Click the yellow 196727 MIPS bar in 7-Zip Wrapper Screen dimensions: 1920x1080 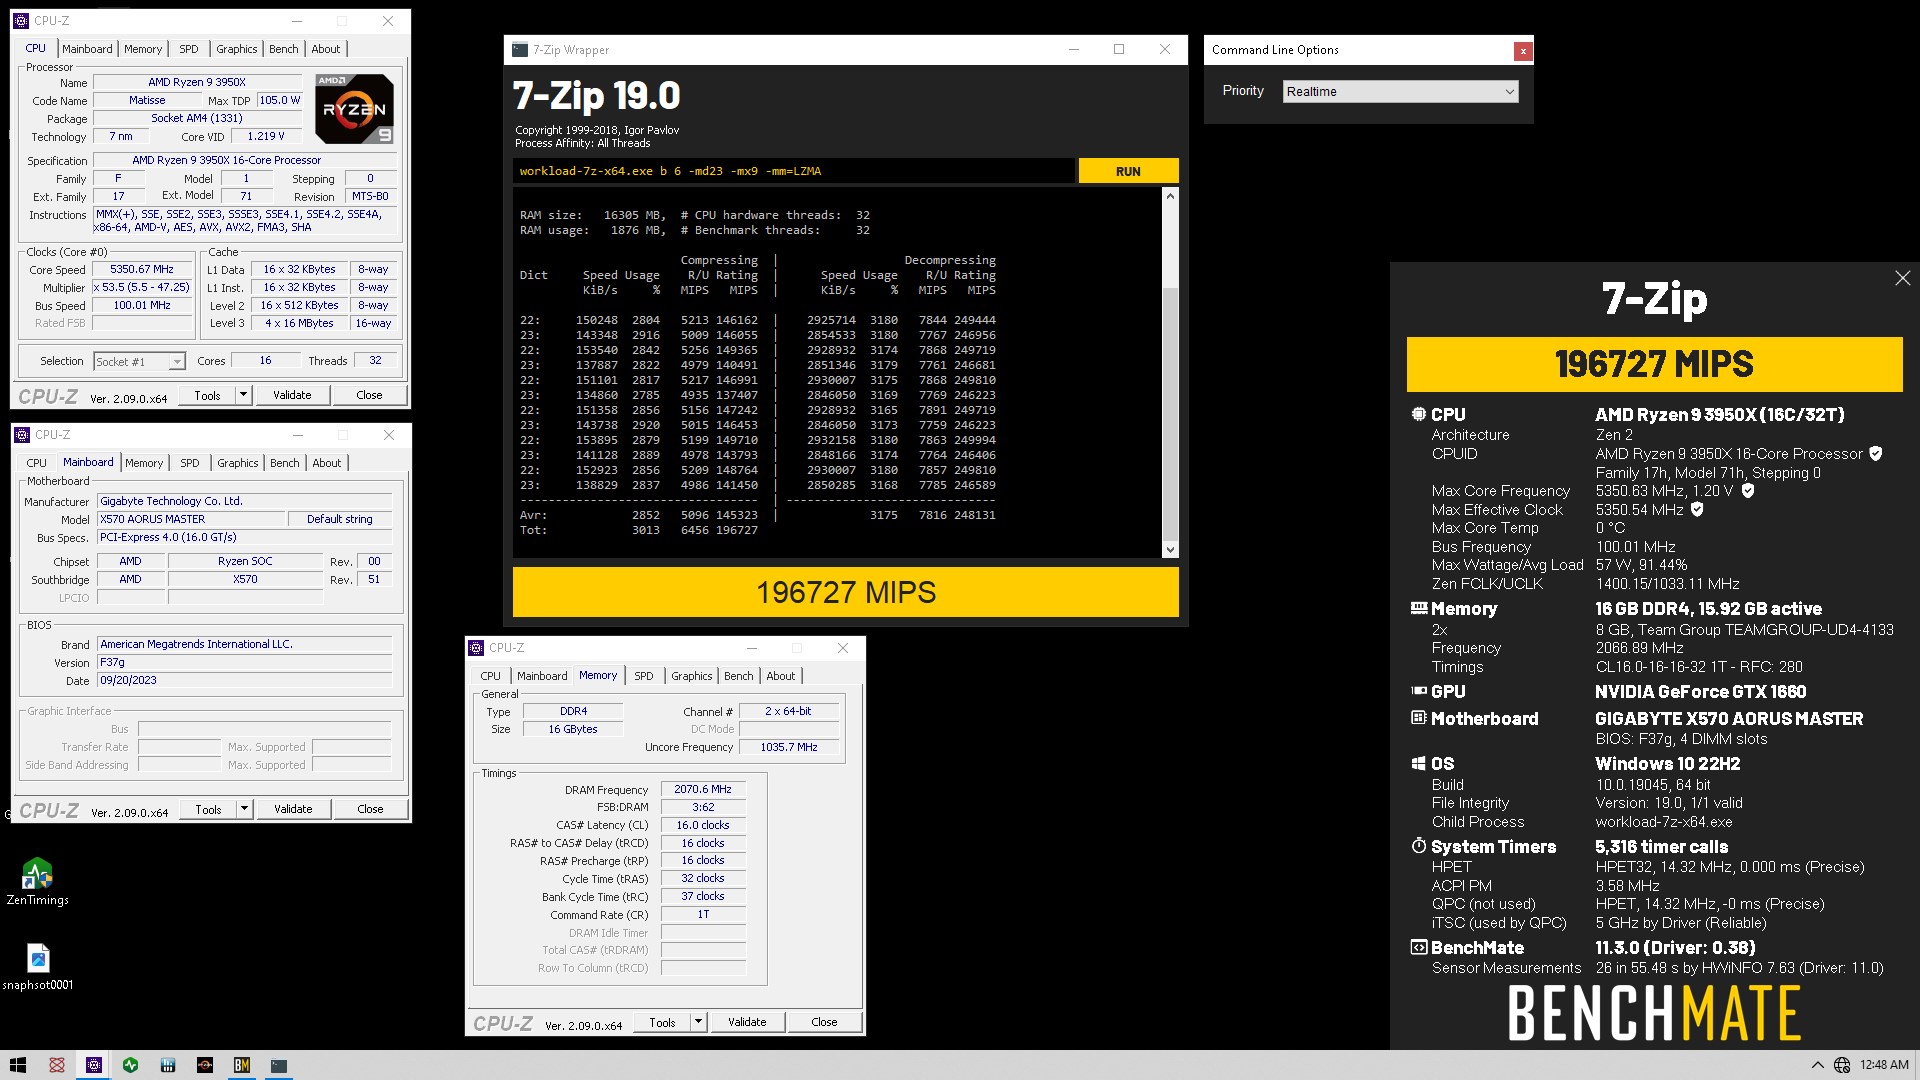coord(845,592)
